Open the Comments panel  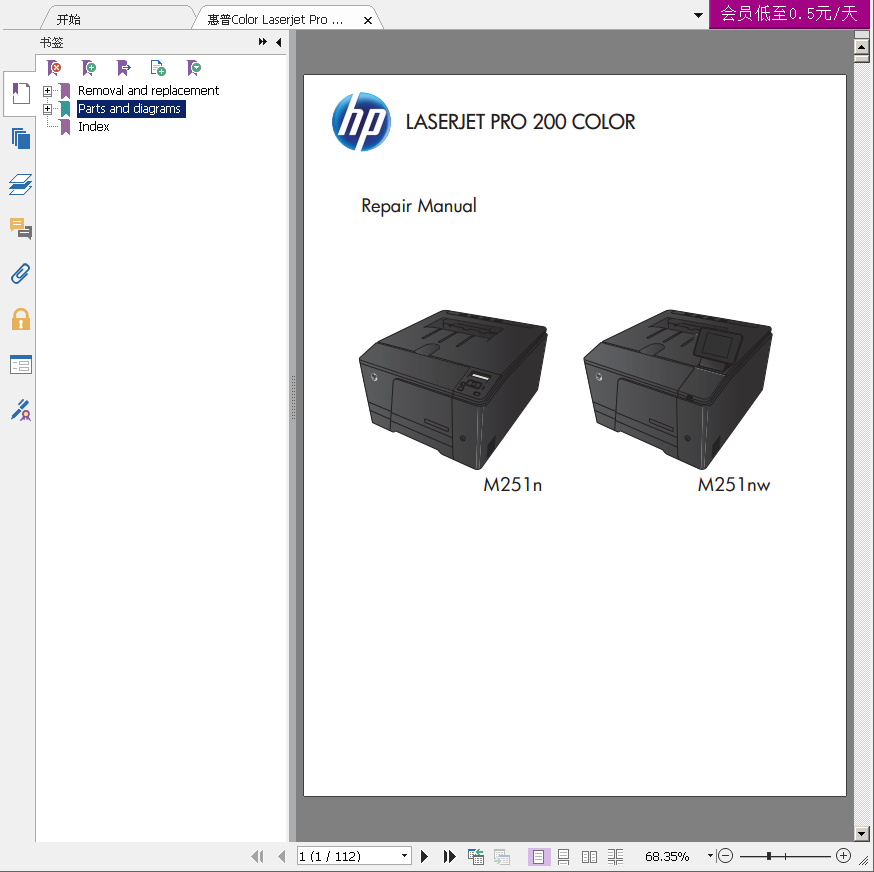pos(21,229)
